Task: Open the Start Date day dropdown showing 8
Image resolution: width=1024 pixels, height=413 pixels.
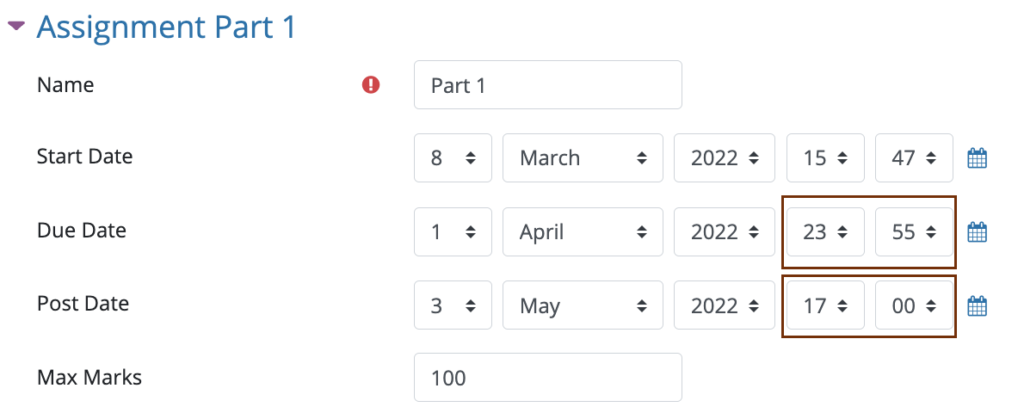Action: click(x=453, y=158)
